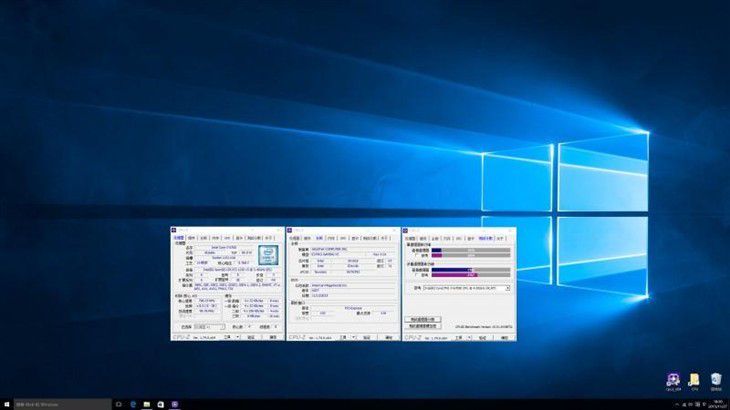Close the left CPU-Z window

click(x=278, y=230)
